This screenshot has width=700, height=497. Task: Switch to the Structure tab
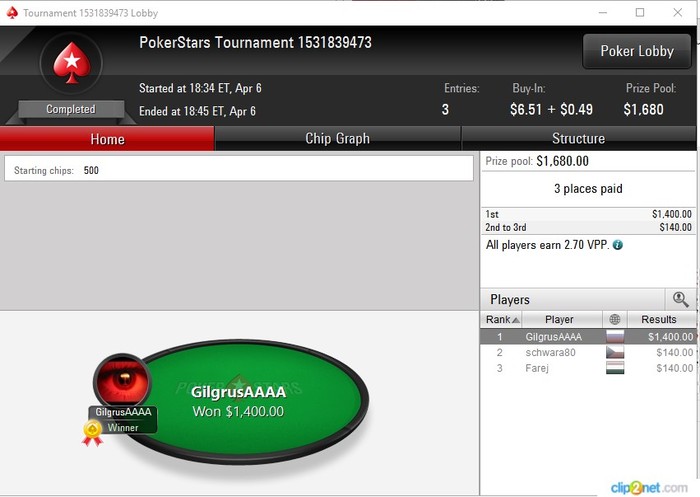point(578,138)
